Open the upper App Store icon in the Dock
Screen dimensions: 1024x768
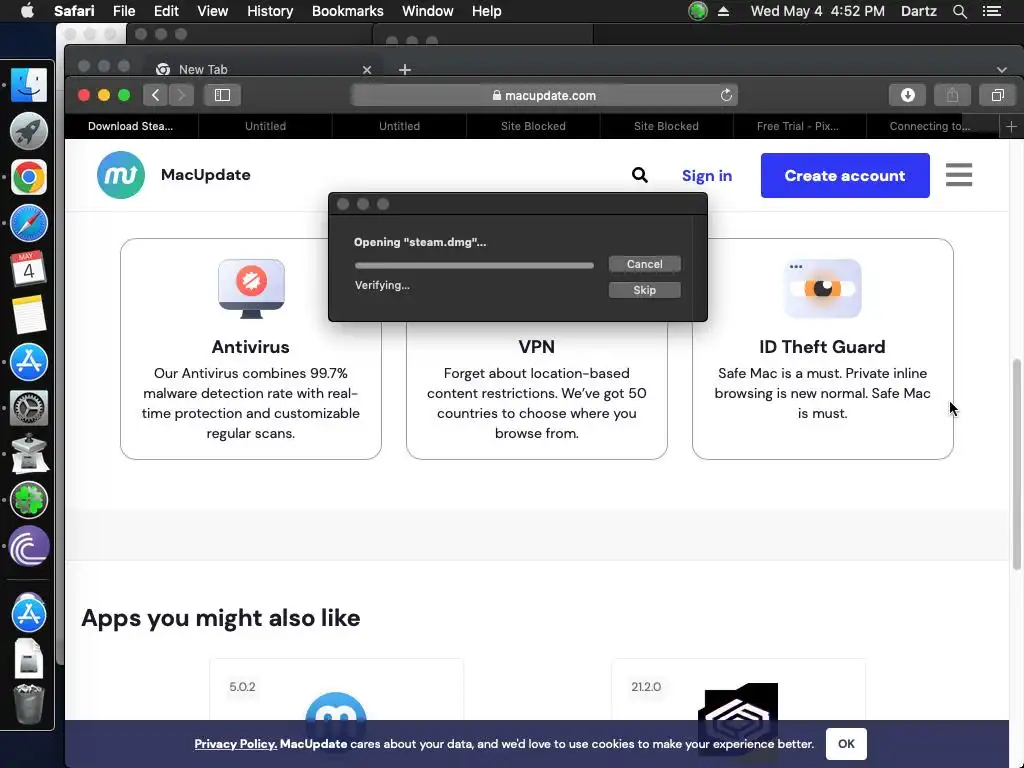(29, 362)
